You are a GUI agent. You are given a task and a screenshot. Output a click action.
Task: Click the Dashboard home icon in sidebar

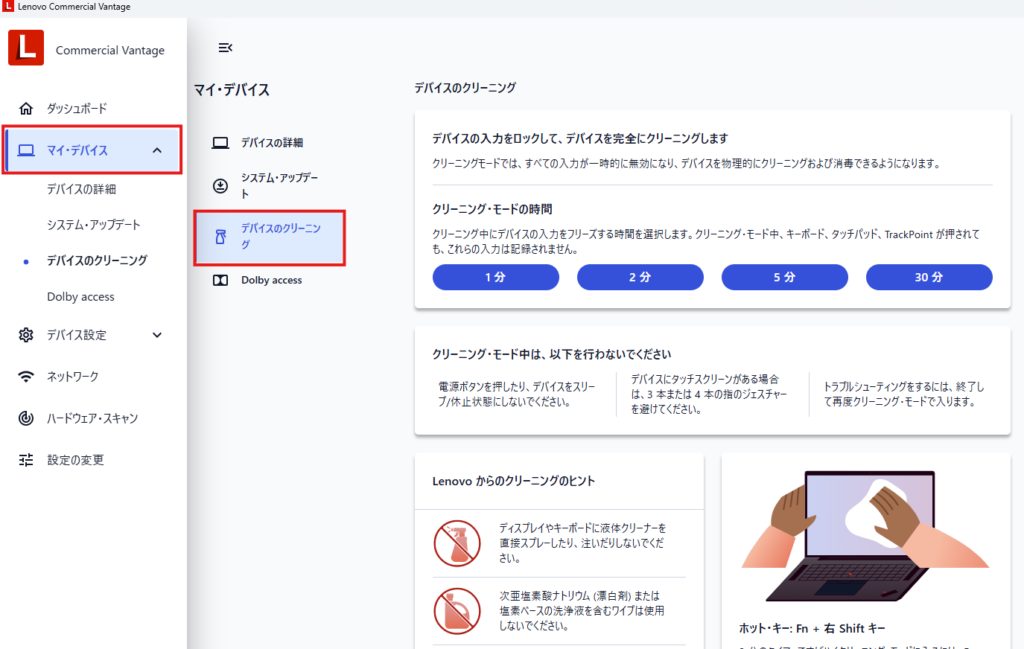(27, 108)
